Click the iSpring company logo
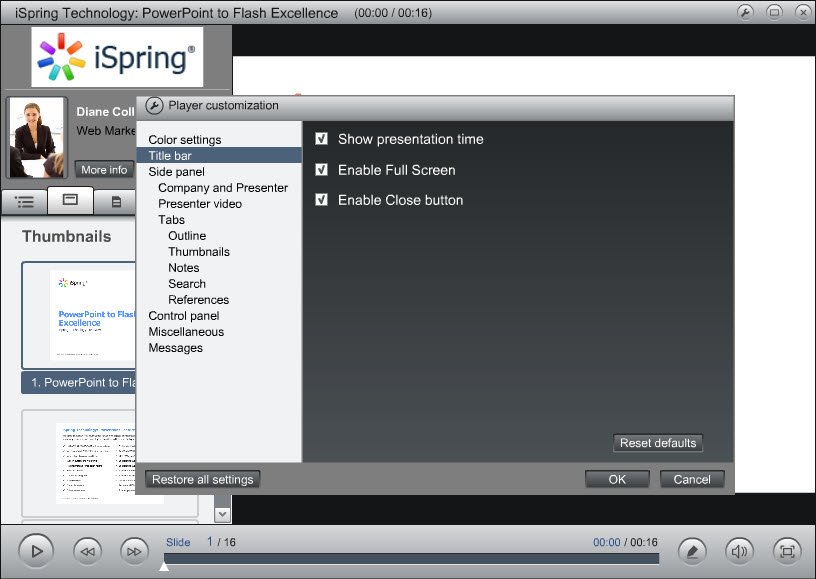Viewport: 816px width, 579px height. coord(117,57)
